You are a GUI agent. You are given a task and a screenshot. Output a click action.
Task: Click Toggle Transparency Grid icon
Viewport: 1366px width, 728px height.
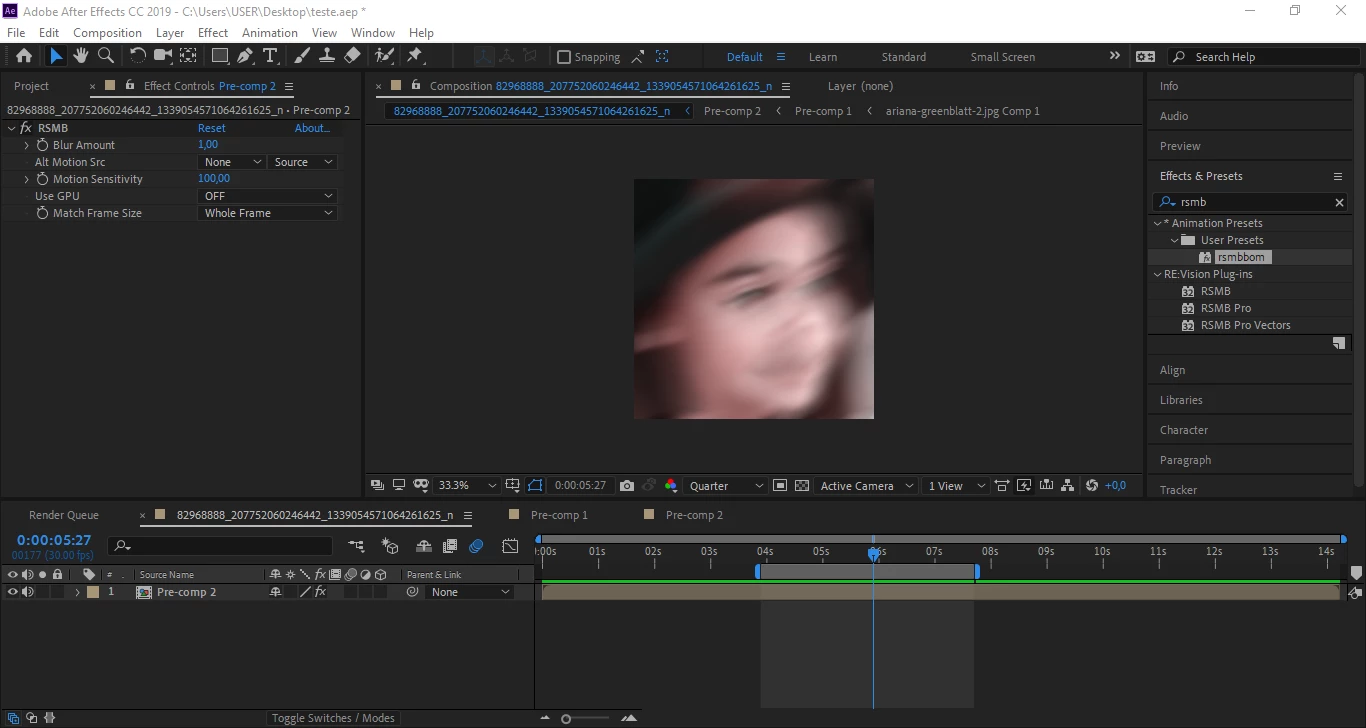(x=802, y=485)
